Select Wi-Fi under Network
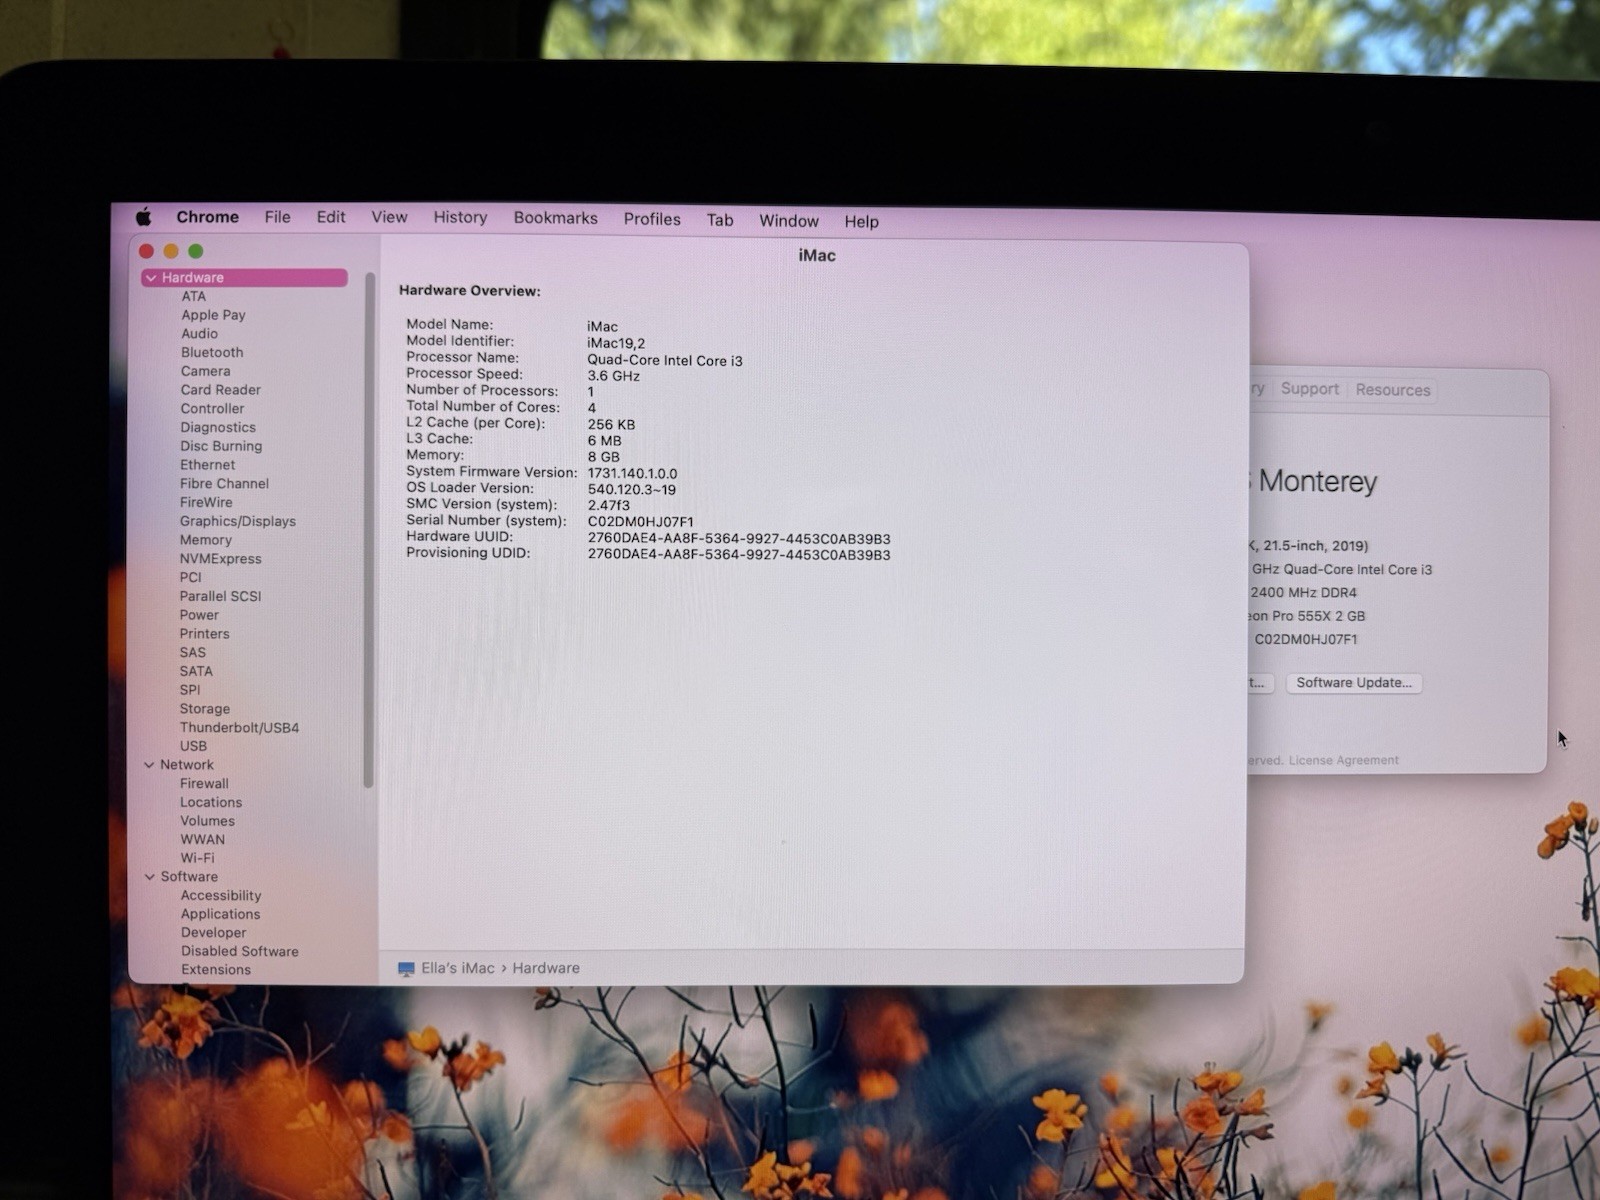 [x=197, y=858]
